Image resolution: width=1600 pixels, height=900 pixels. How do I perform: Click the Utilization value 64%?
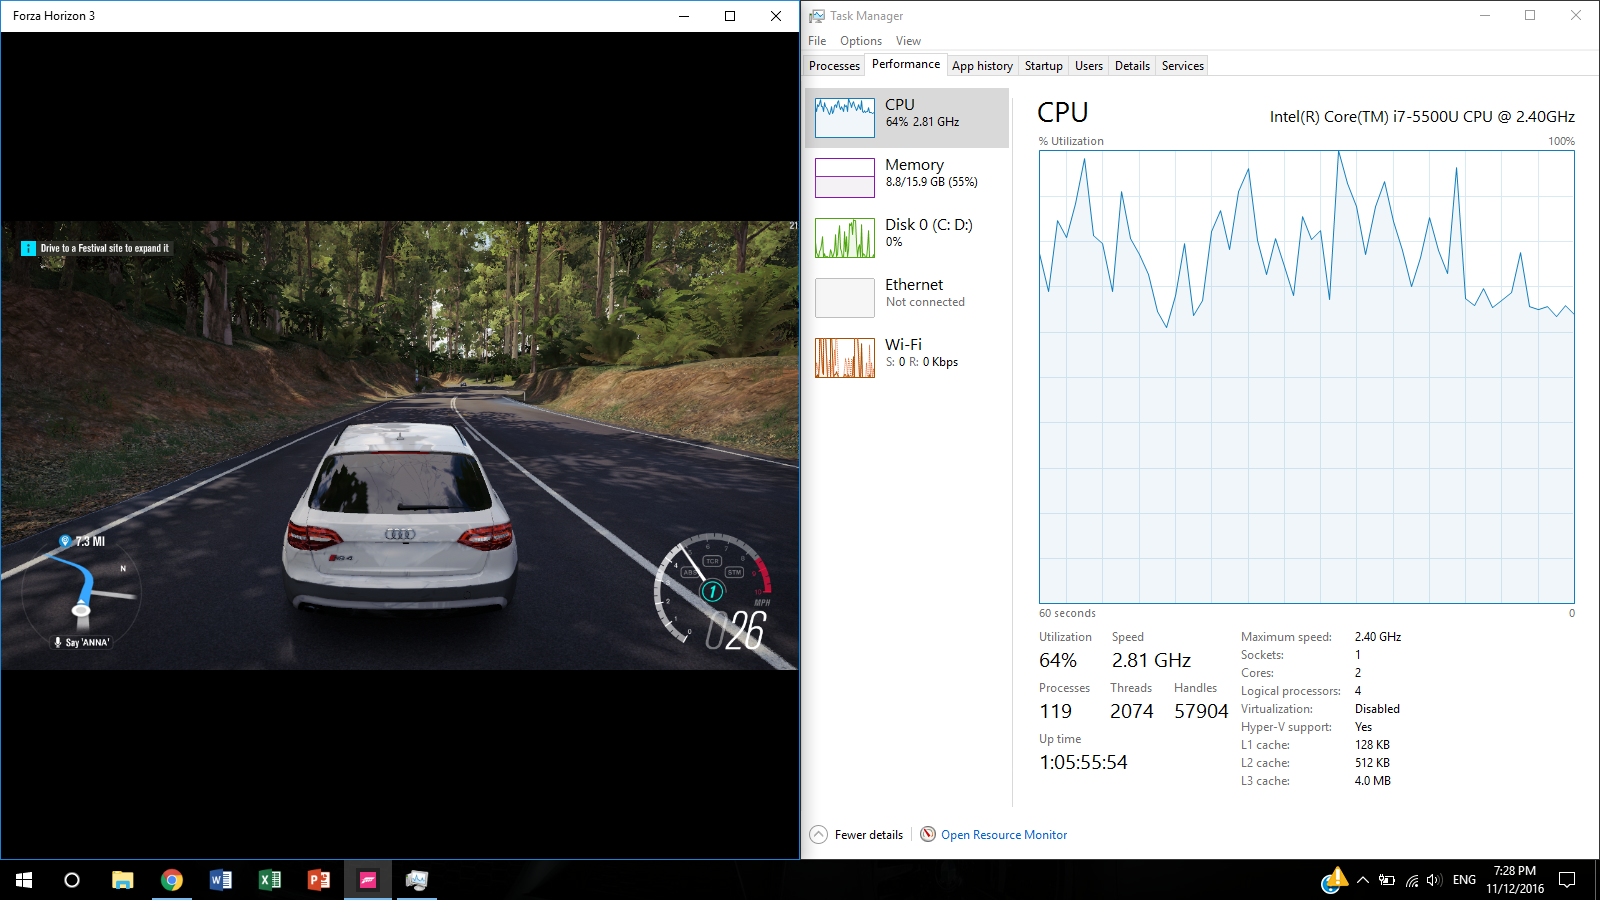pos(1058,660)
